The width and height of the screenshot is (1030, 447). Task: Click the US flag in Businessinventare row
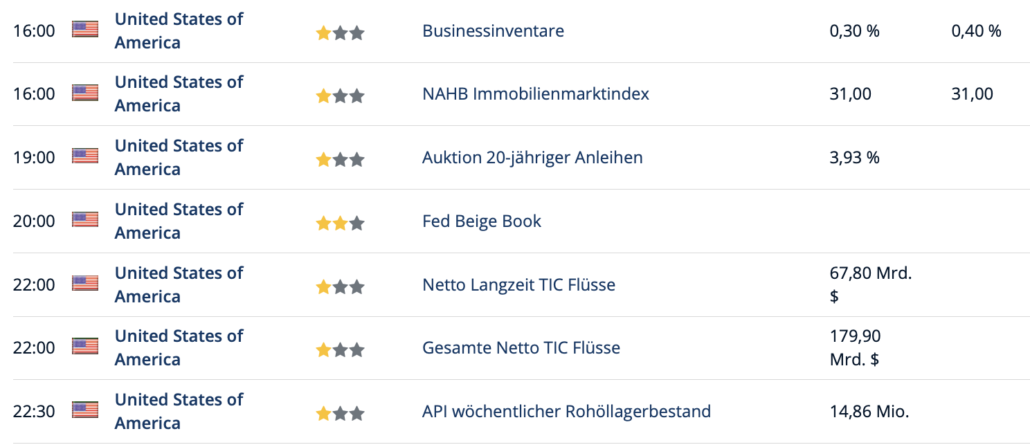coord(85,30)
